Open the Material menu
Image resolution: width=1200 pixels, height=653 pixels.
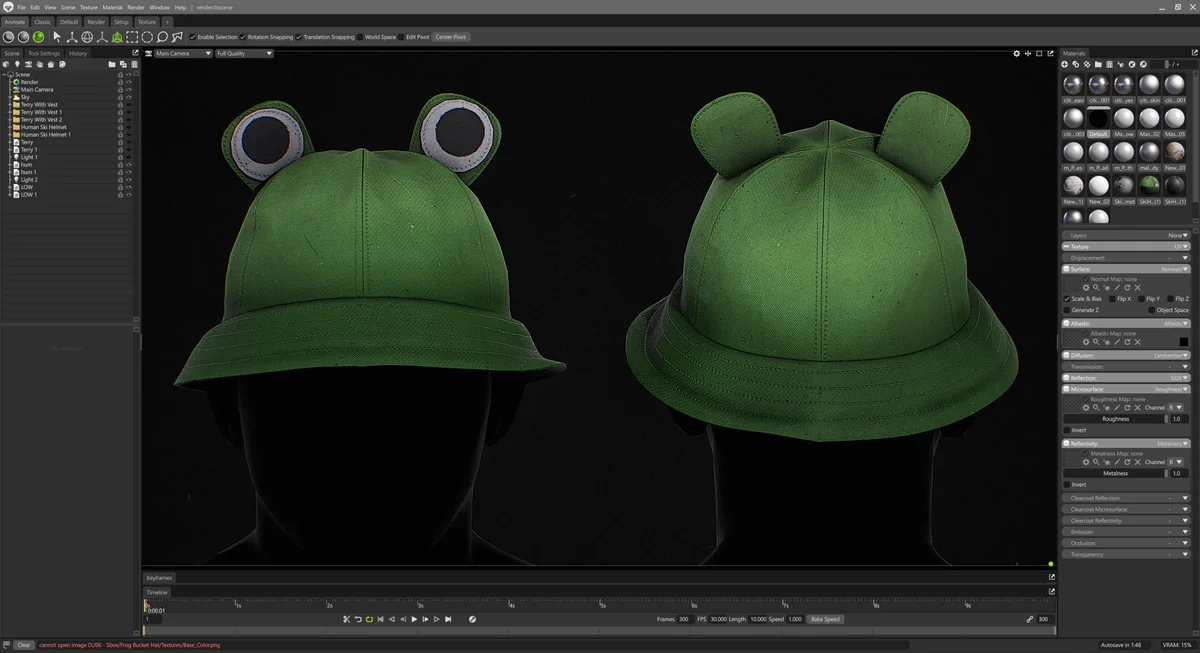click(x=112, y=7)
